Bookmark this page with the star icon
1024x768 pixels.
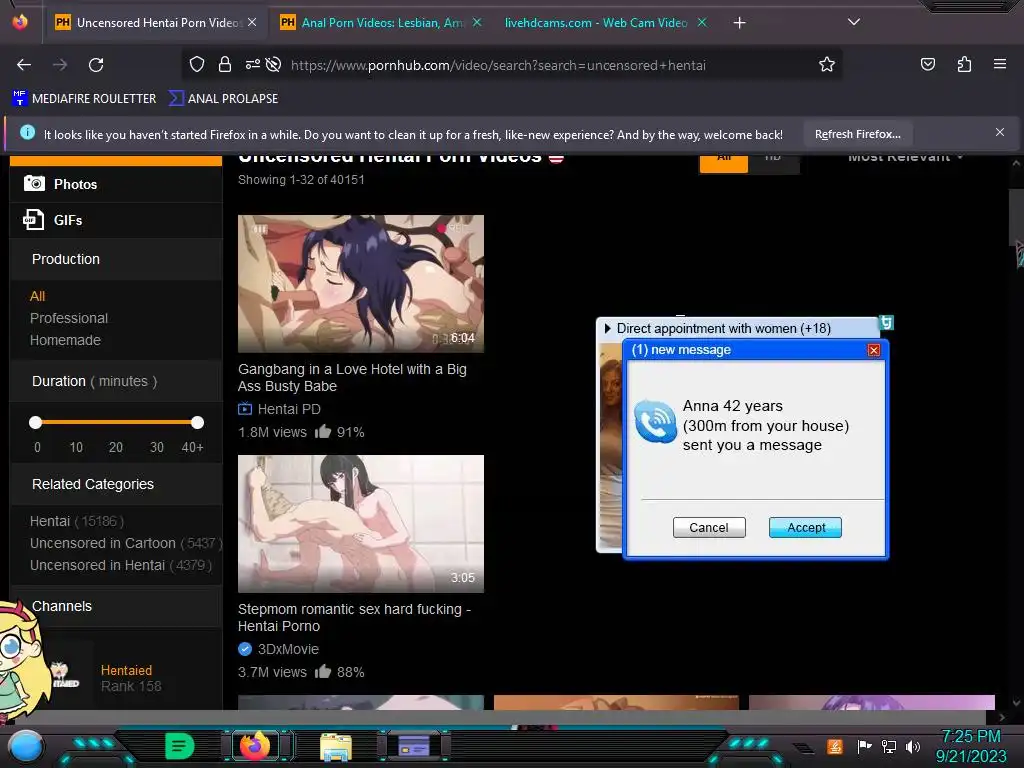click(827, 64)
